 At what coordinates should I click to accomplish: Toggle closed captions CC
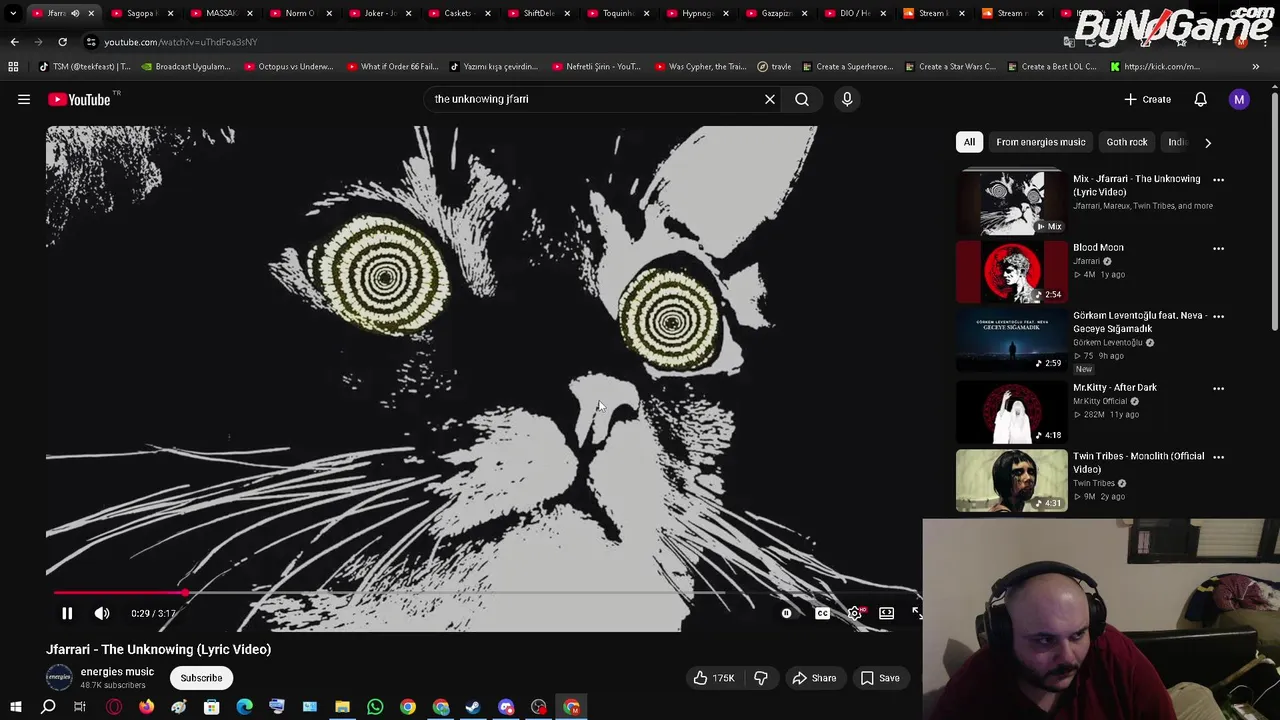[822, 613]
